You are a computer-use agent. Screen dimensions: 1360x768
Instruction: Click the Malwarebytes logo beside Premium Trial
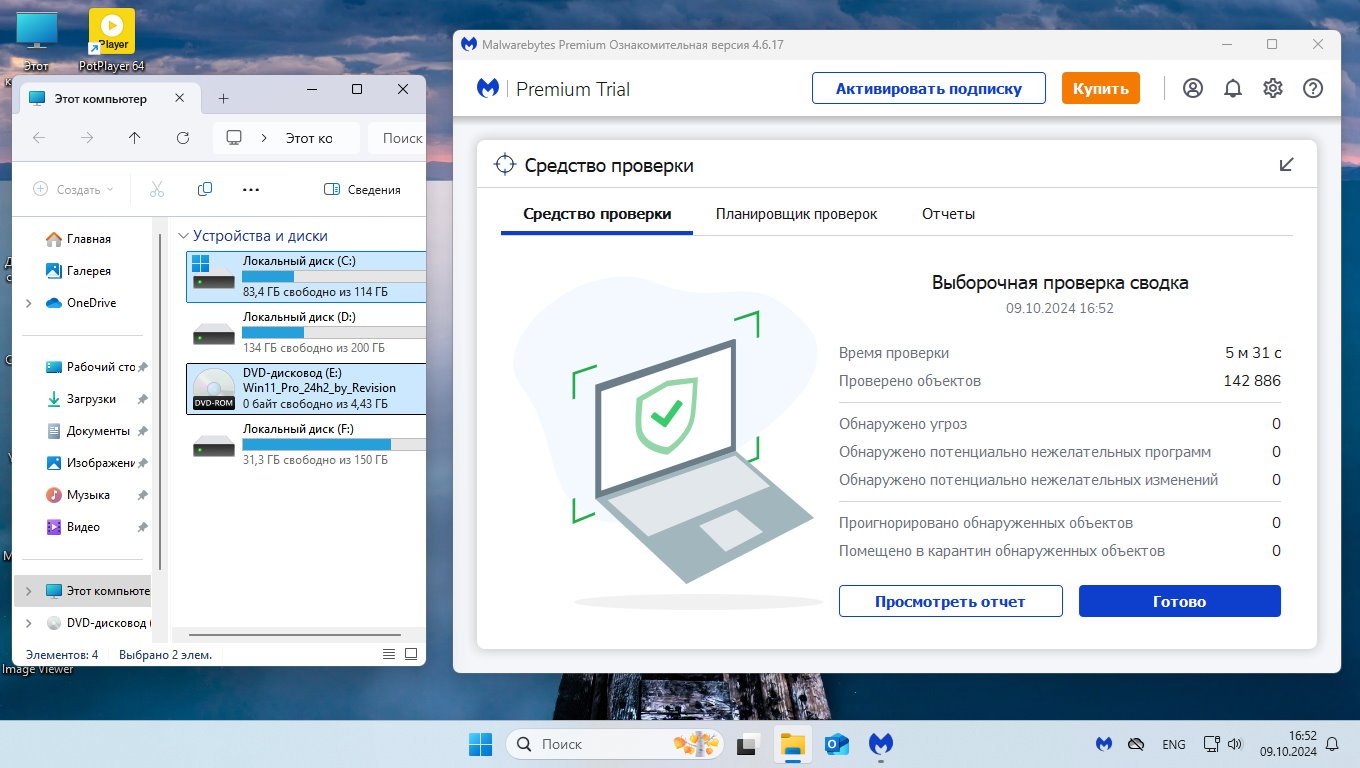click(488, 89)
